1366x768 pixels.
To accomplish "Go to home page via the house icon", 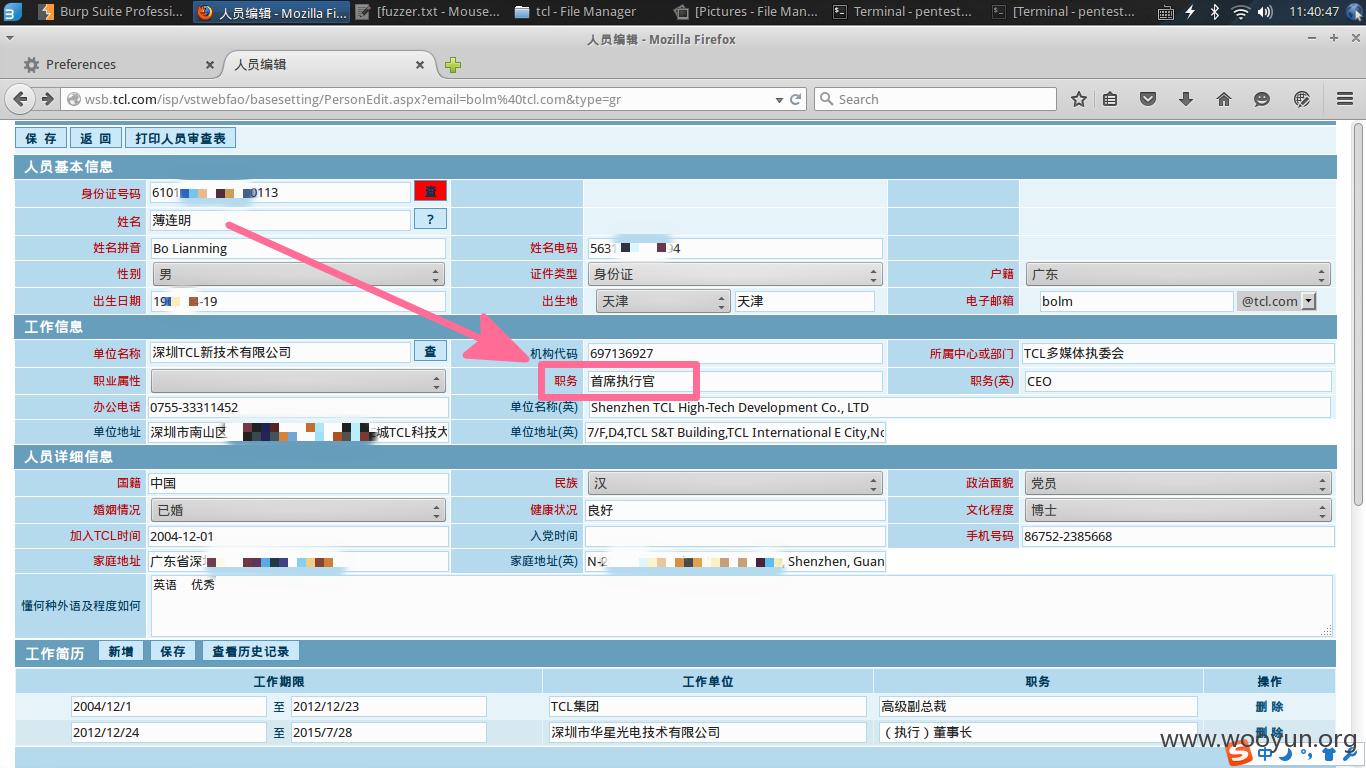I will click(x=1224, y=99).
